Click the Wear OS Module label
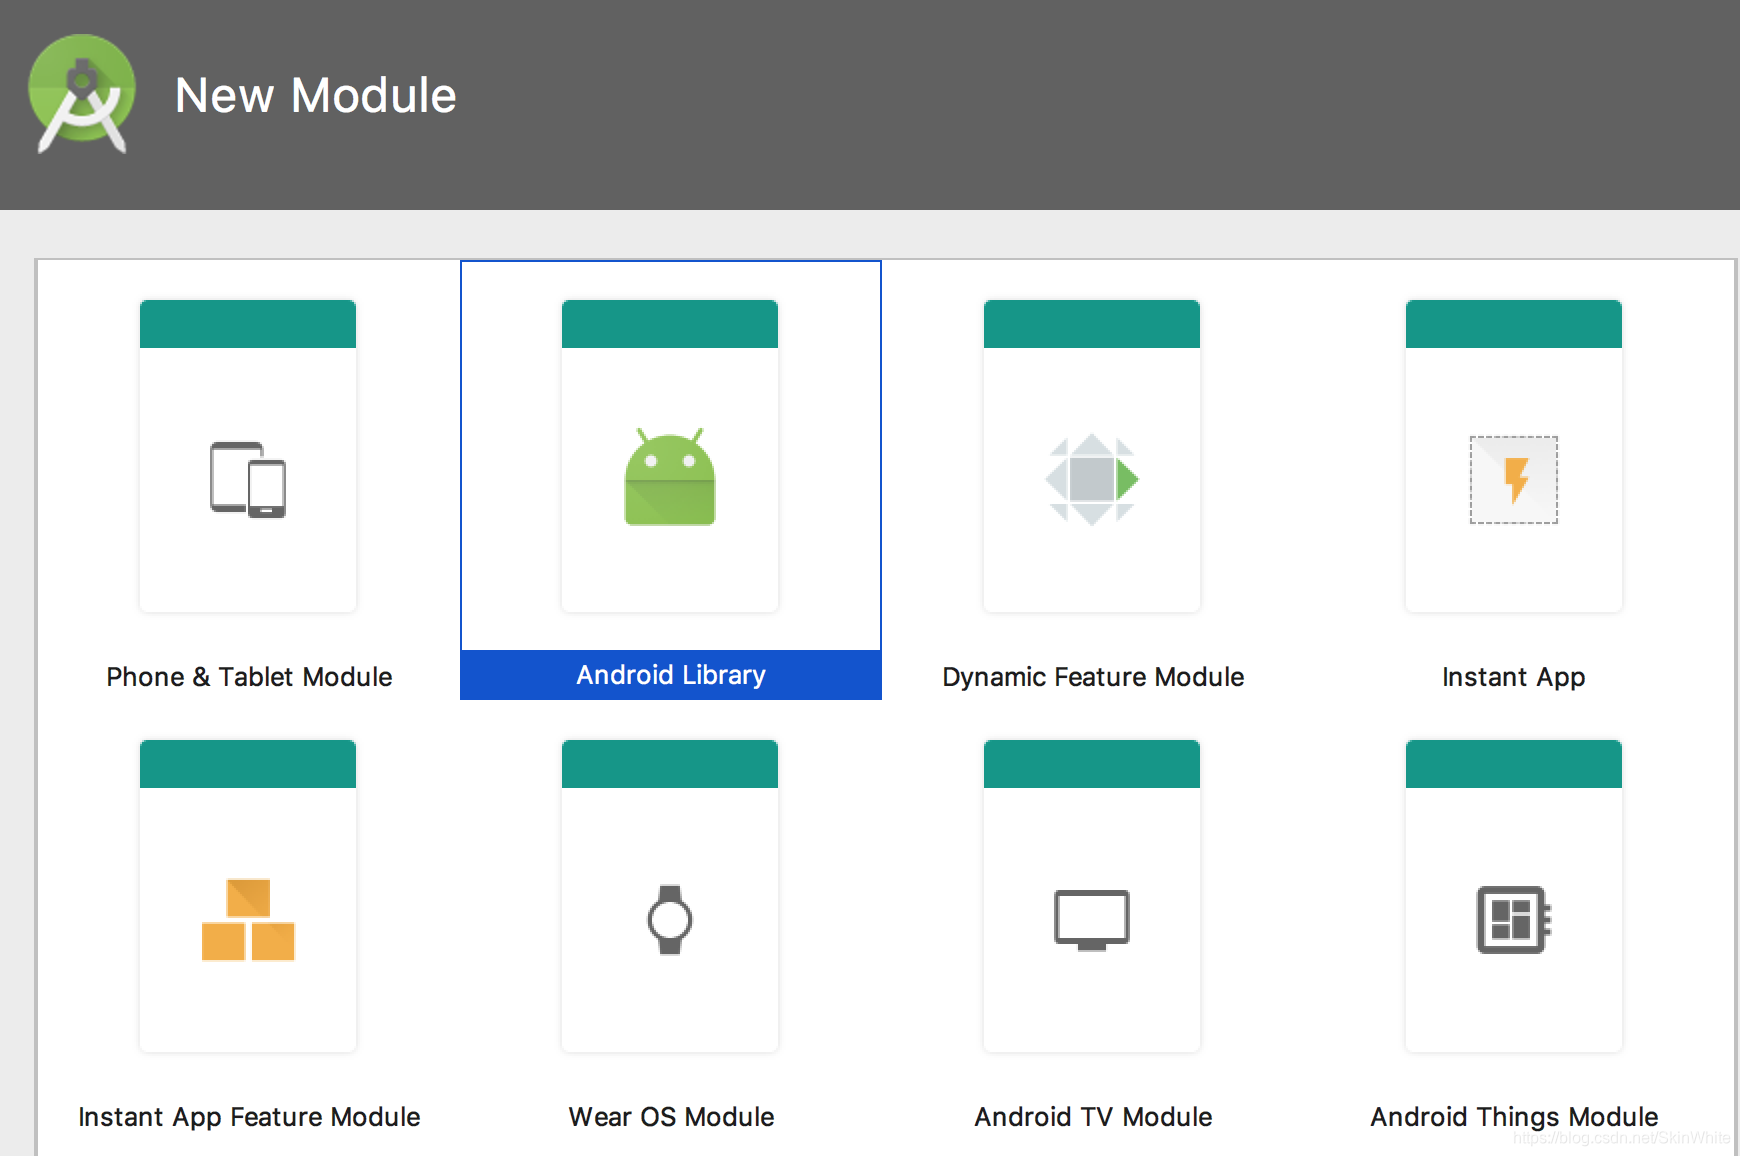Image resolution: width=1740 pixels, height=1156 pixels. (671, 1117)
